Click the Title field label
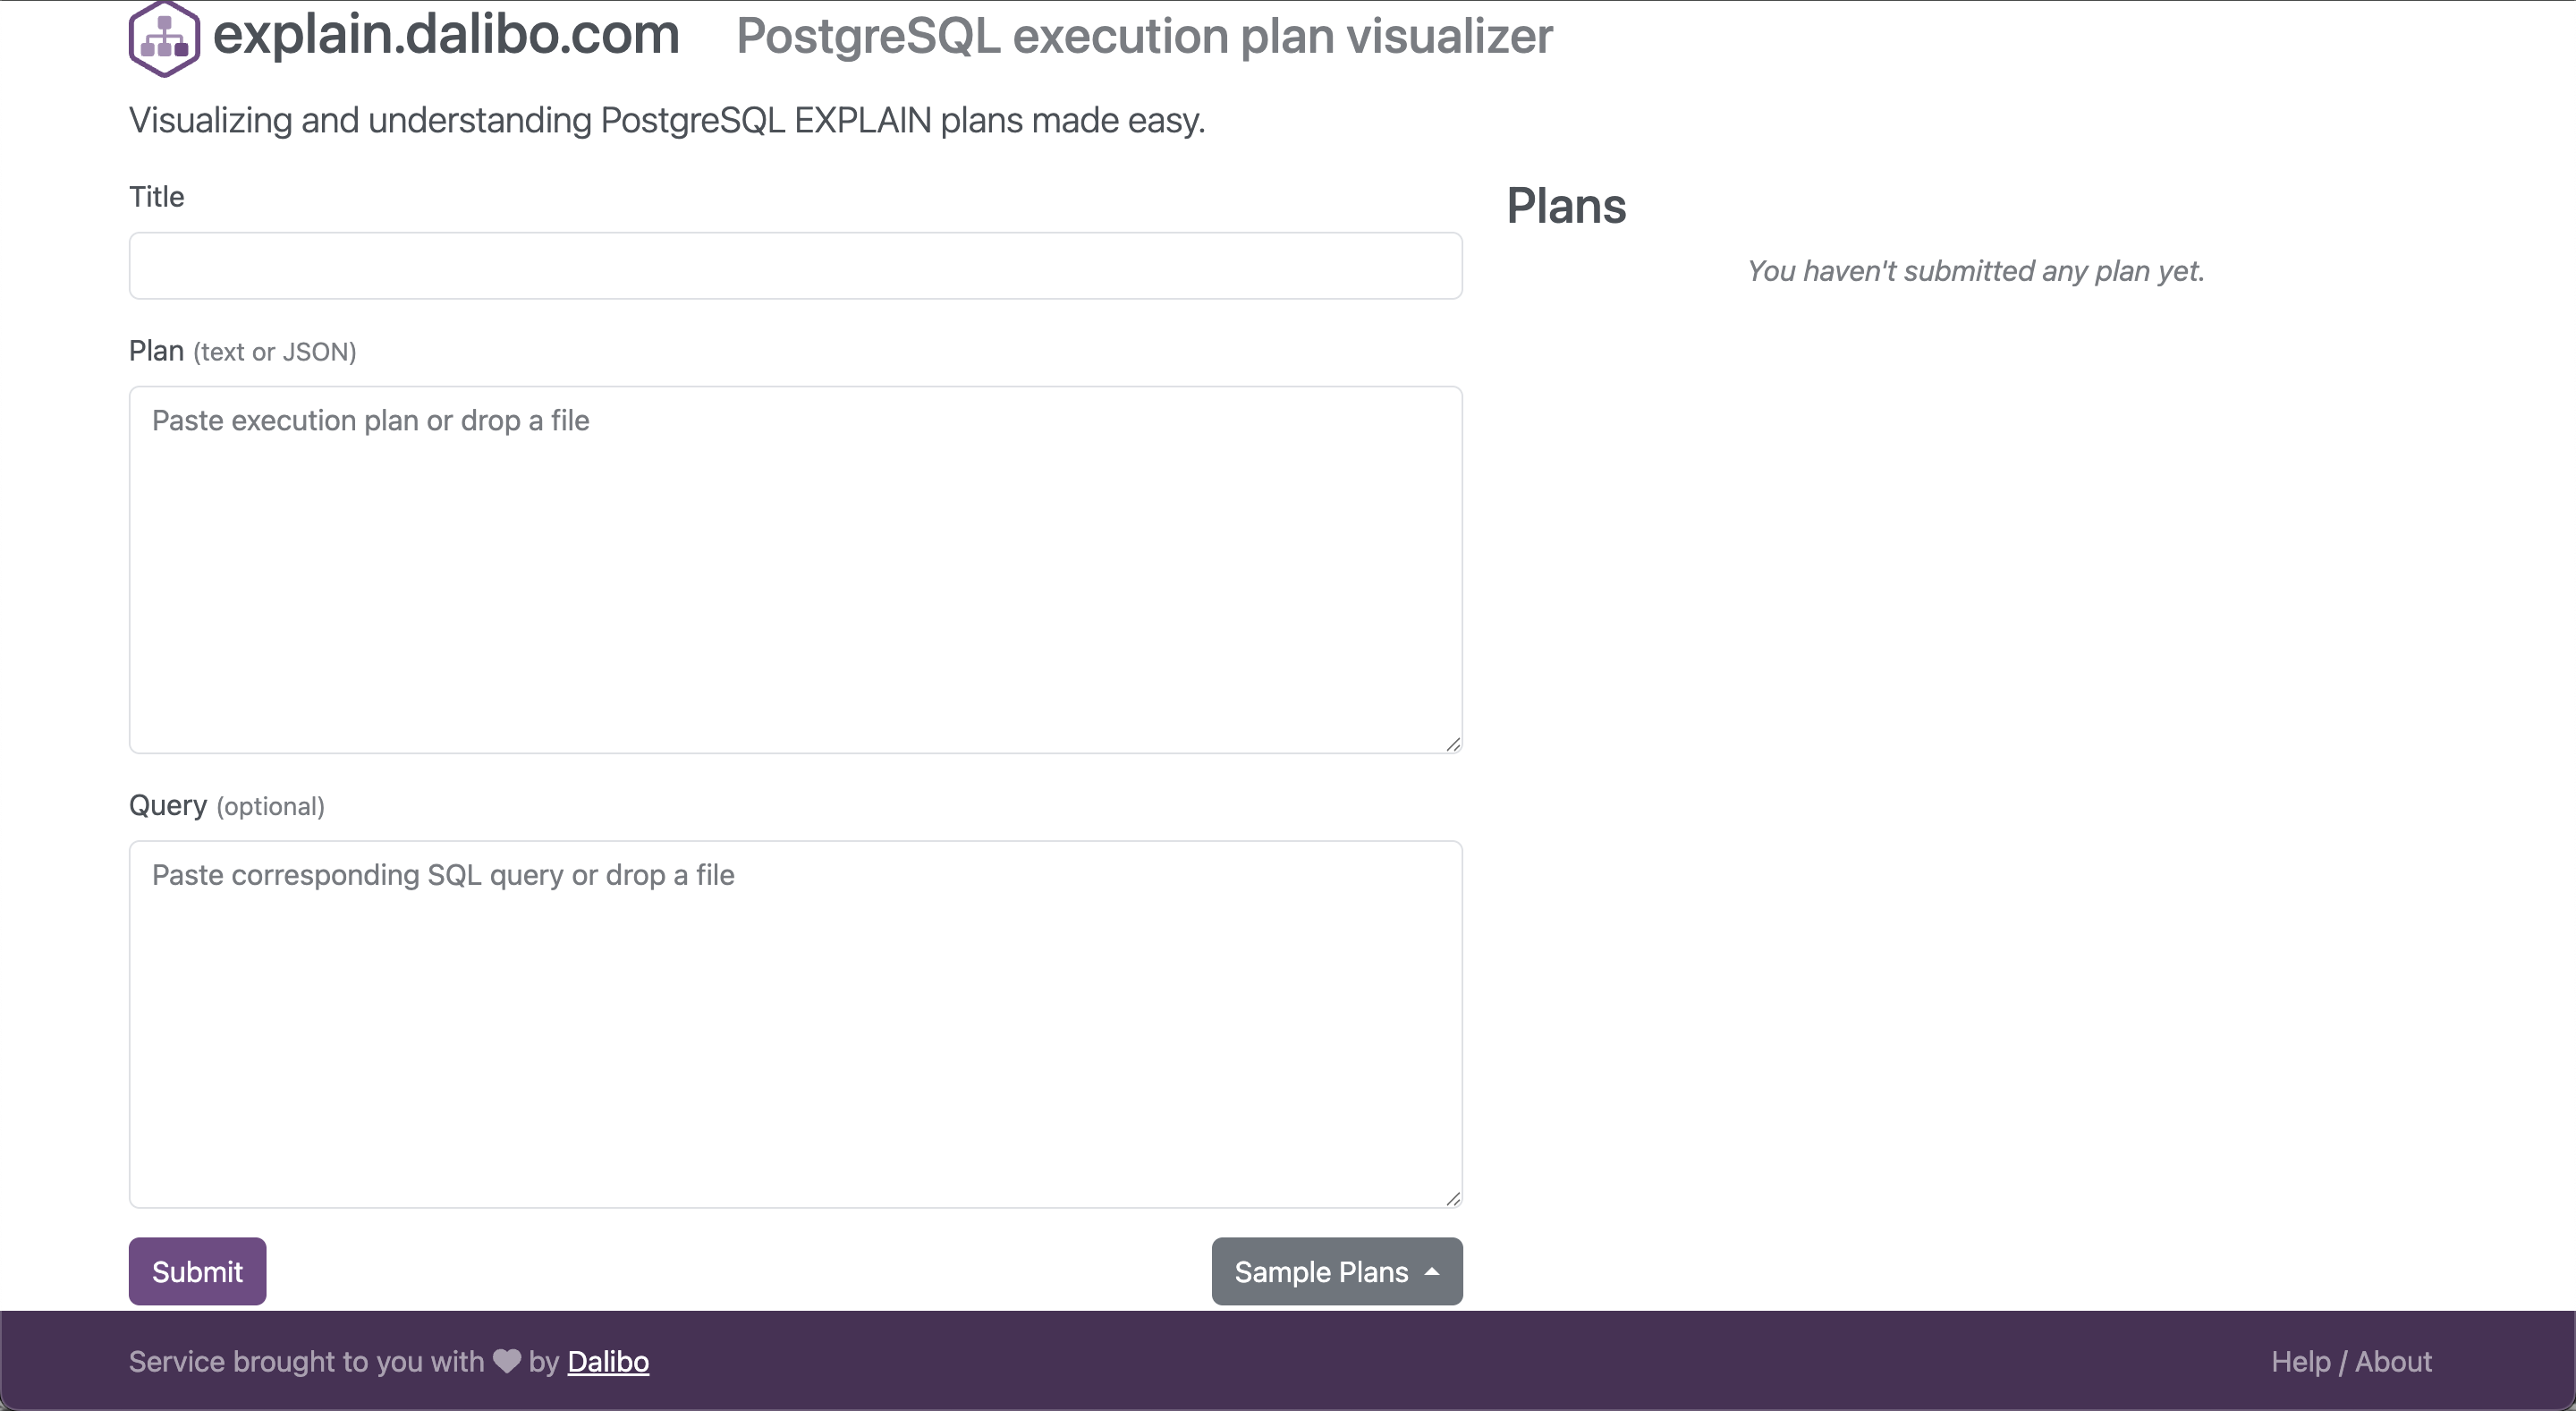 (x=157, y=197)
